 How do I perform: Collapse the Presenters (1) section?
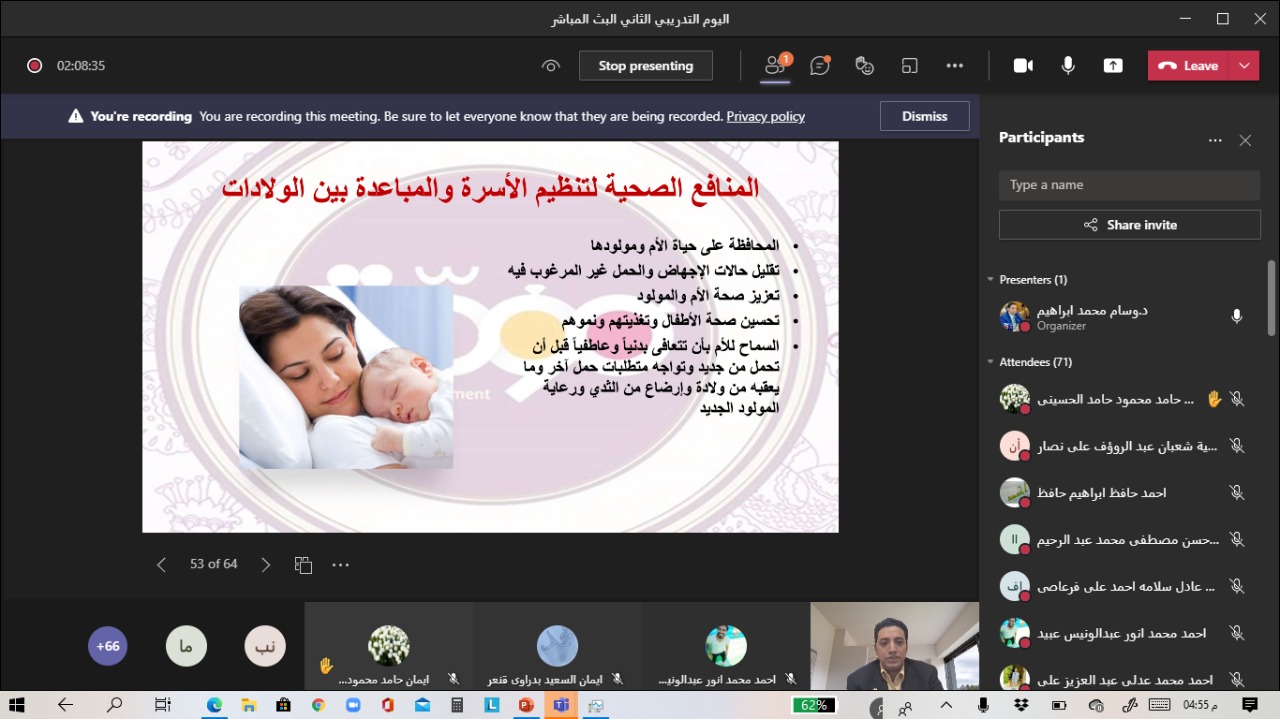(x=990, y=280)
